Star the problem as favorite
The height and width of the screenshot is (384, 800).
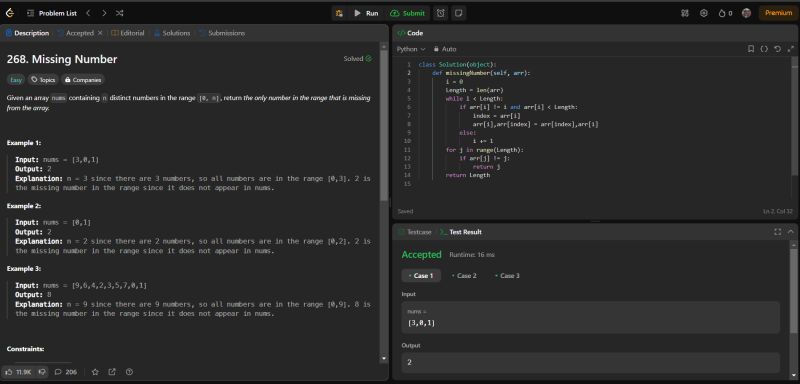tap(95, 372)
